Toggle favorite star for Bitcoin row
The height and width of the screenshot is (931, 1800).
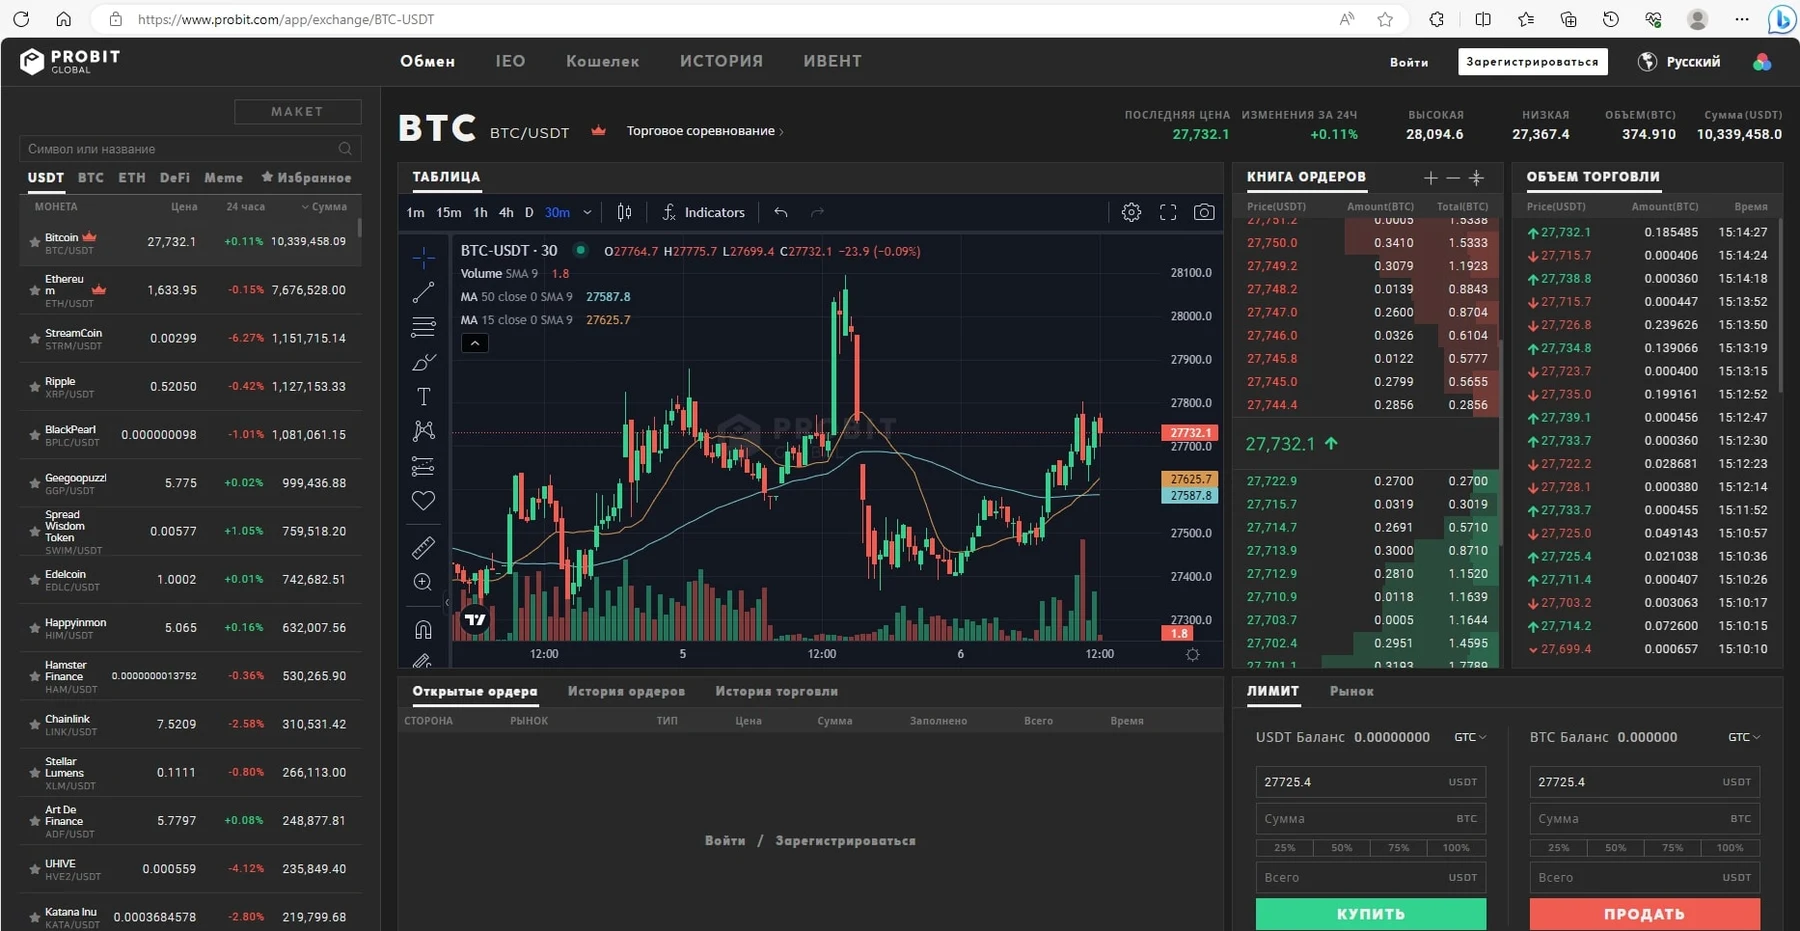click(x=35, y=242)
